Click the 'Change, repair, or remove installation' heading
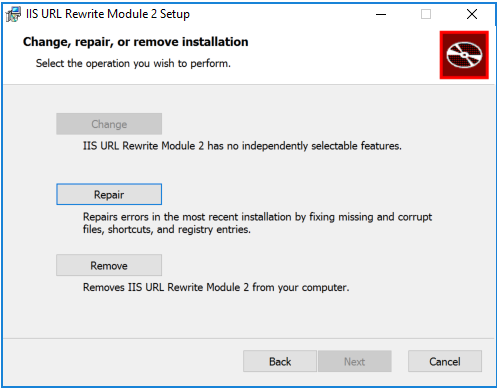The image size is (499, 392). click(x=136, y=42)
